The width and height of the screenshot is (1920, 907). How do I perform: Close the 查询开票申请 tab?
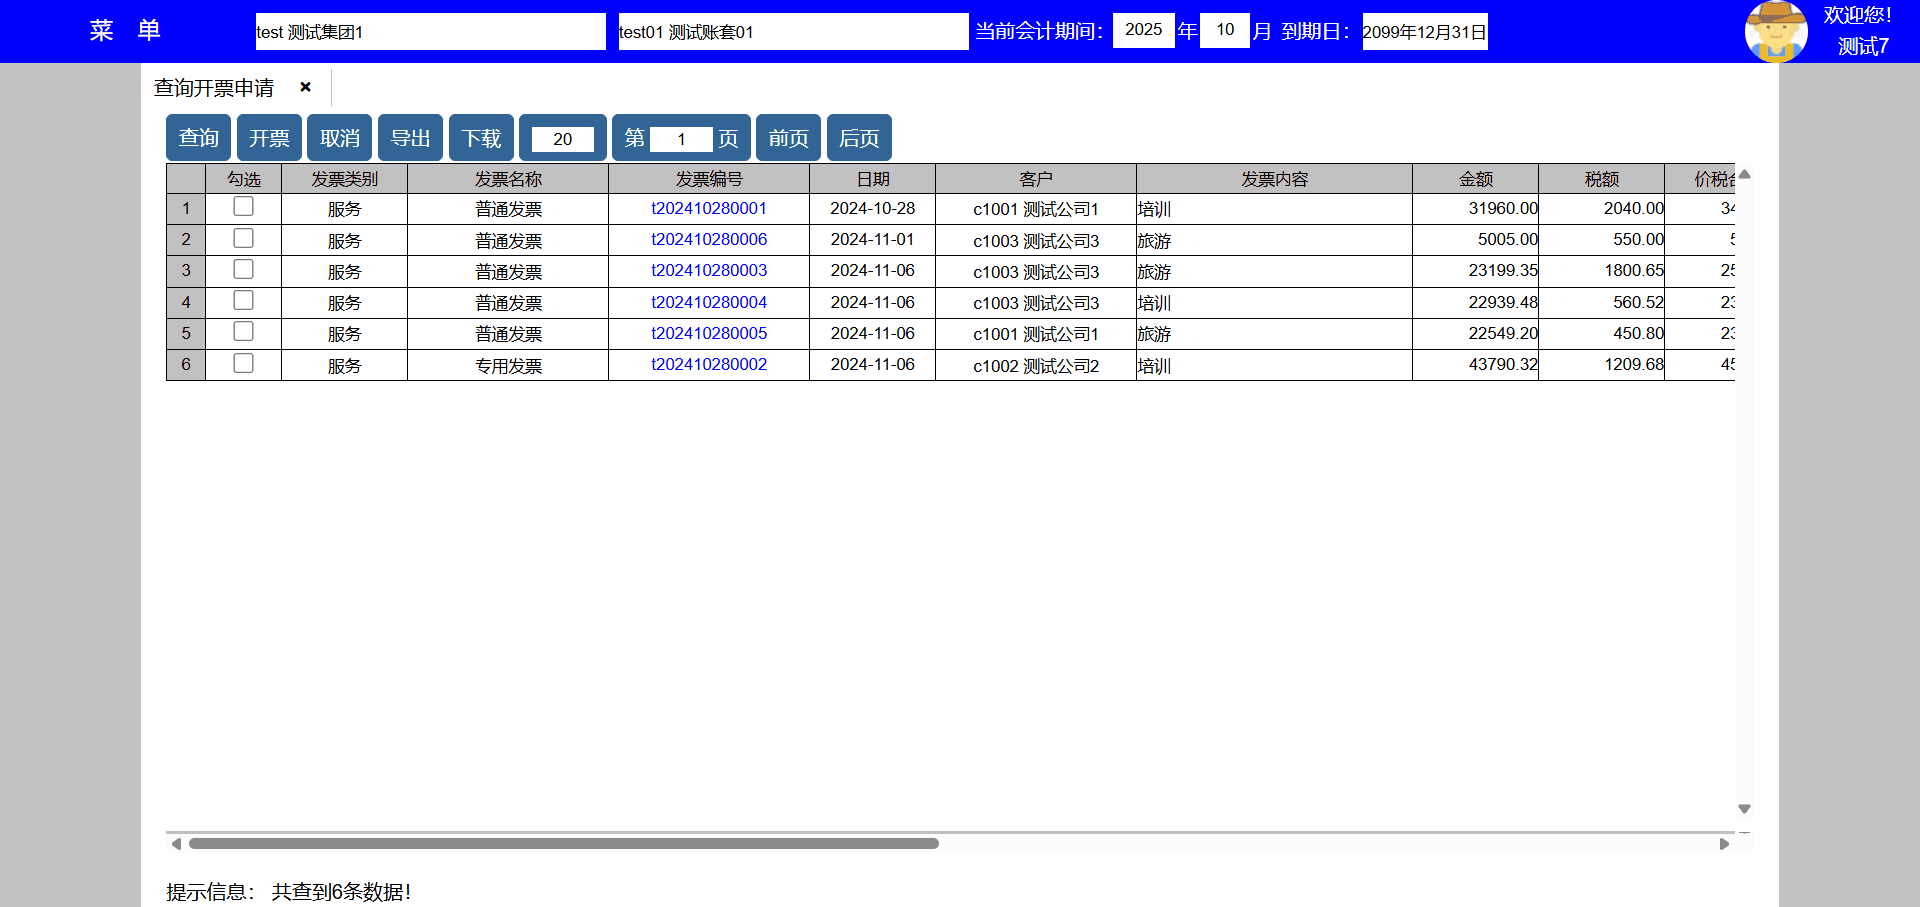pos(305,87)
